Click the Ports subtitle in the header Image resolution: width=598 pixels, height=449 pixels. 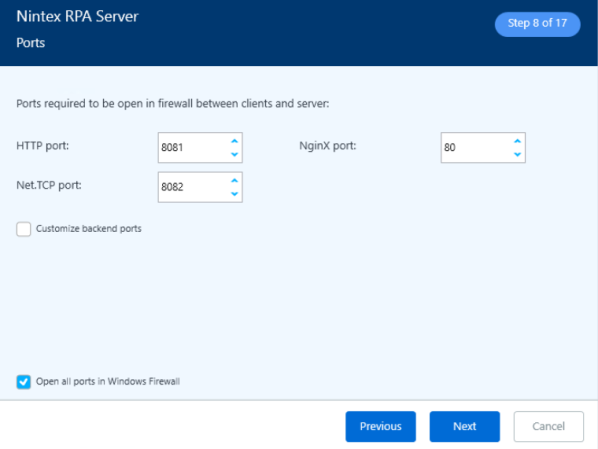[x=31, y=43]
